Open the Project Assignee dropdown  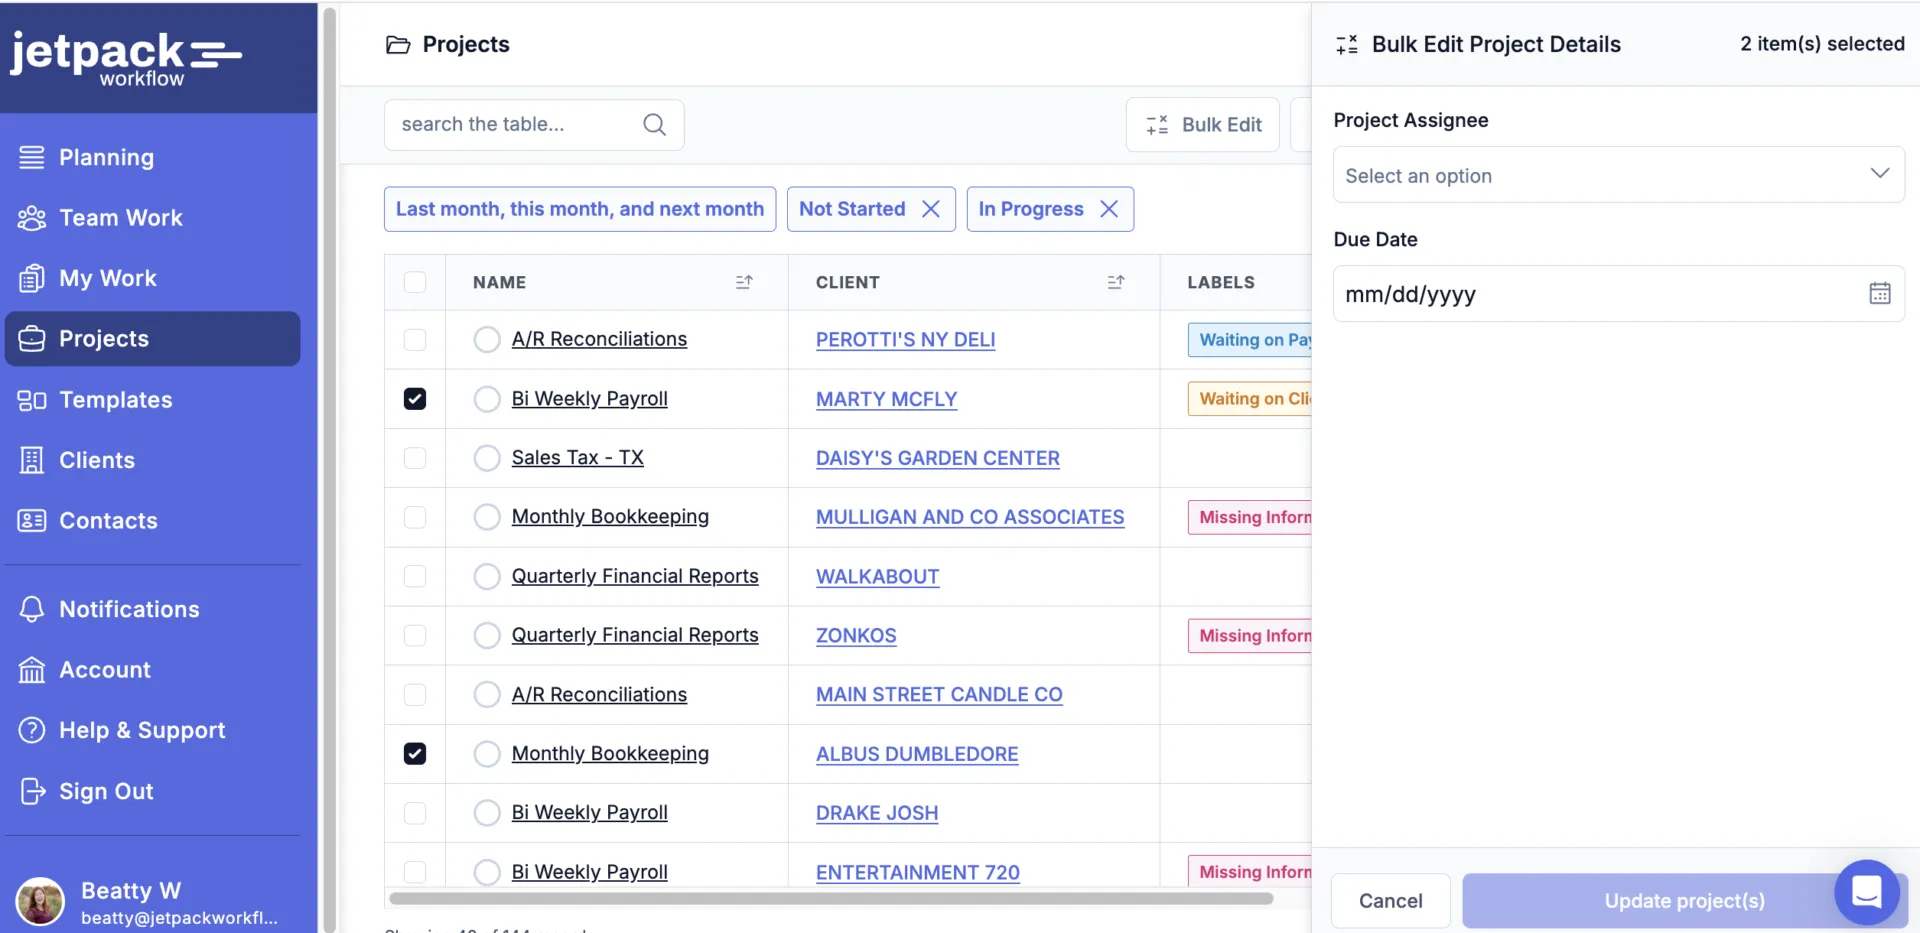tap(1619, 175)
